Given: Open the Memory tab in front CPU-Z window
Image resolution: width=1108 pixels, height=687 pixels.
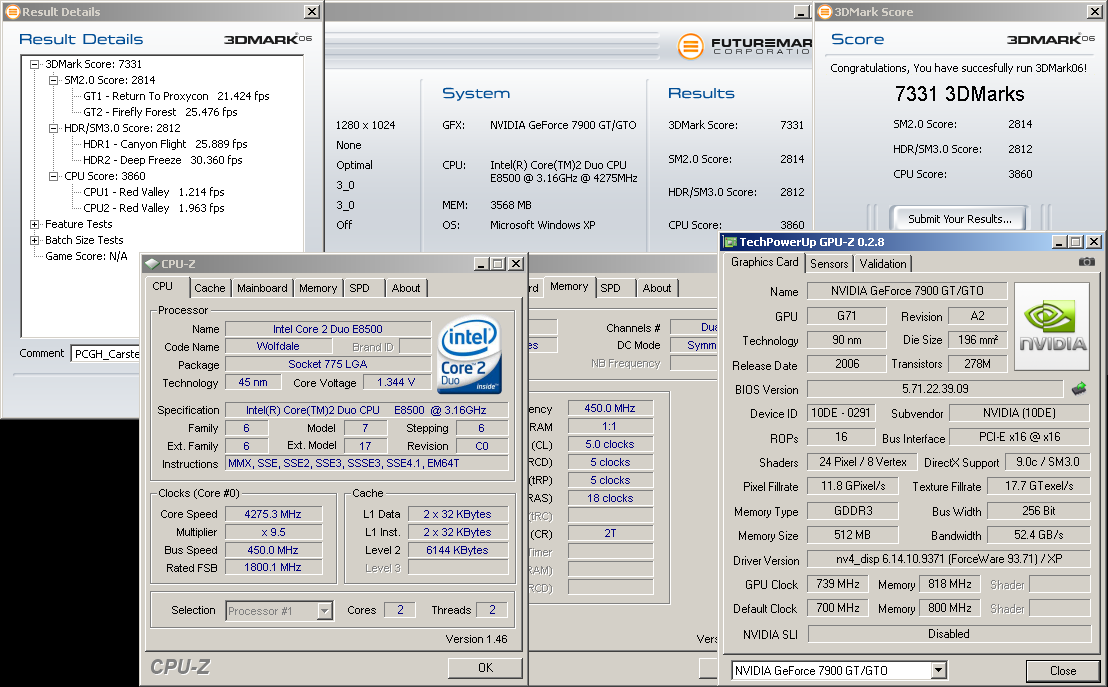Looking at the screenshot, I should point(318,288).
